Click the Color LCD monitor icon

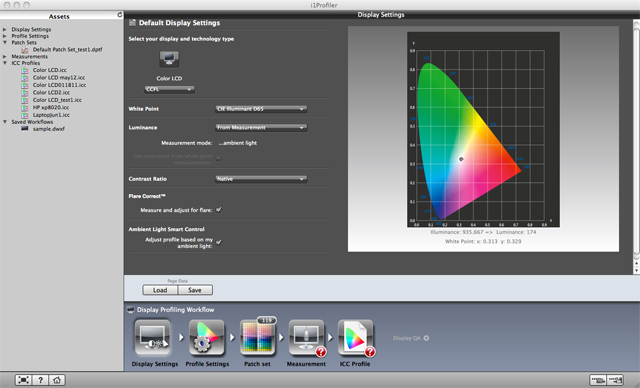click(169, 59)
